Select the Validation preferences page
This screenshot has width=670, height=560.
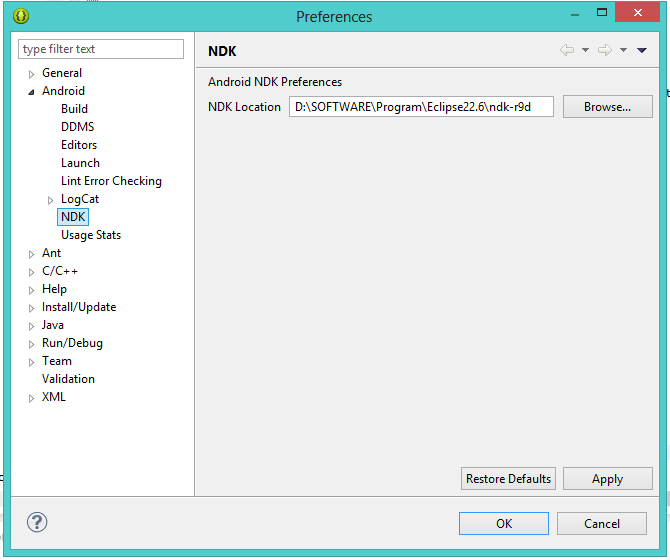click(68, 379)
